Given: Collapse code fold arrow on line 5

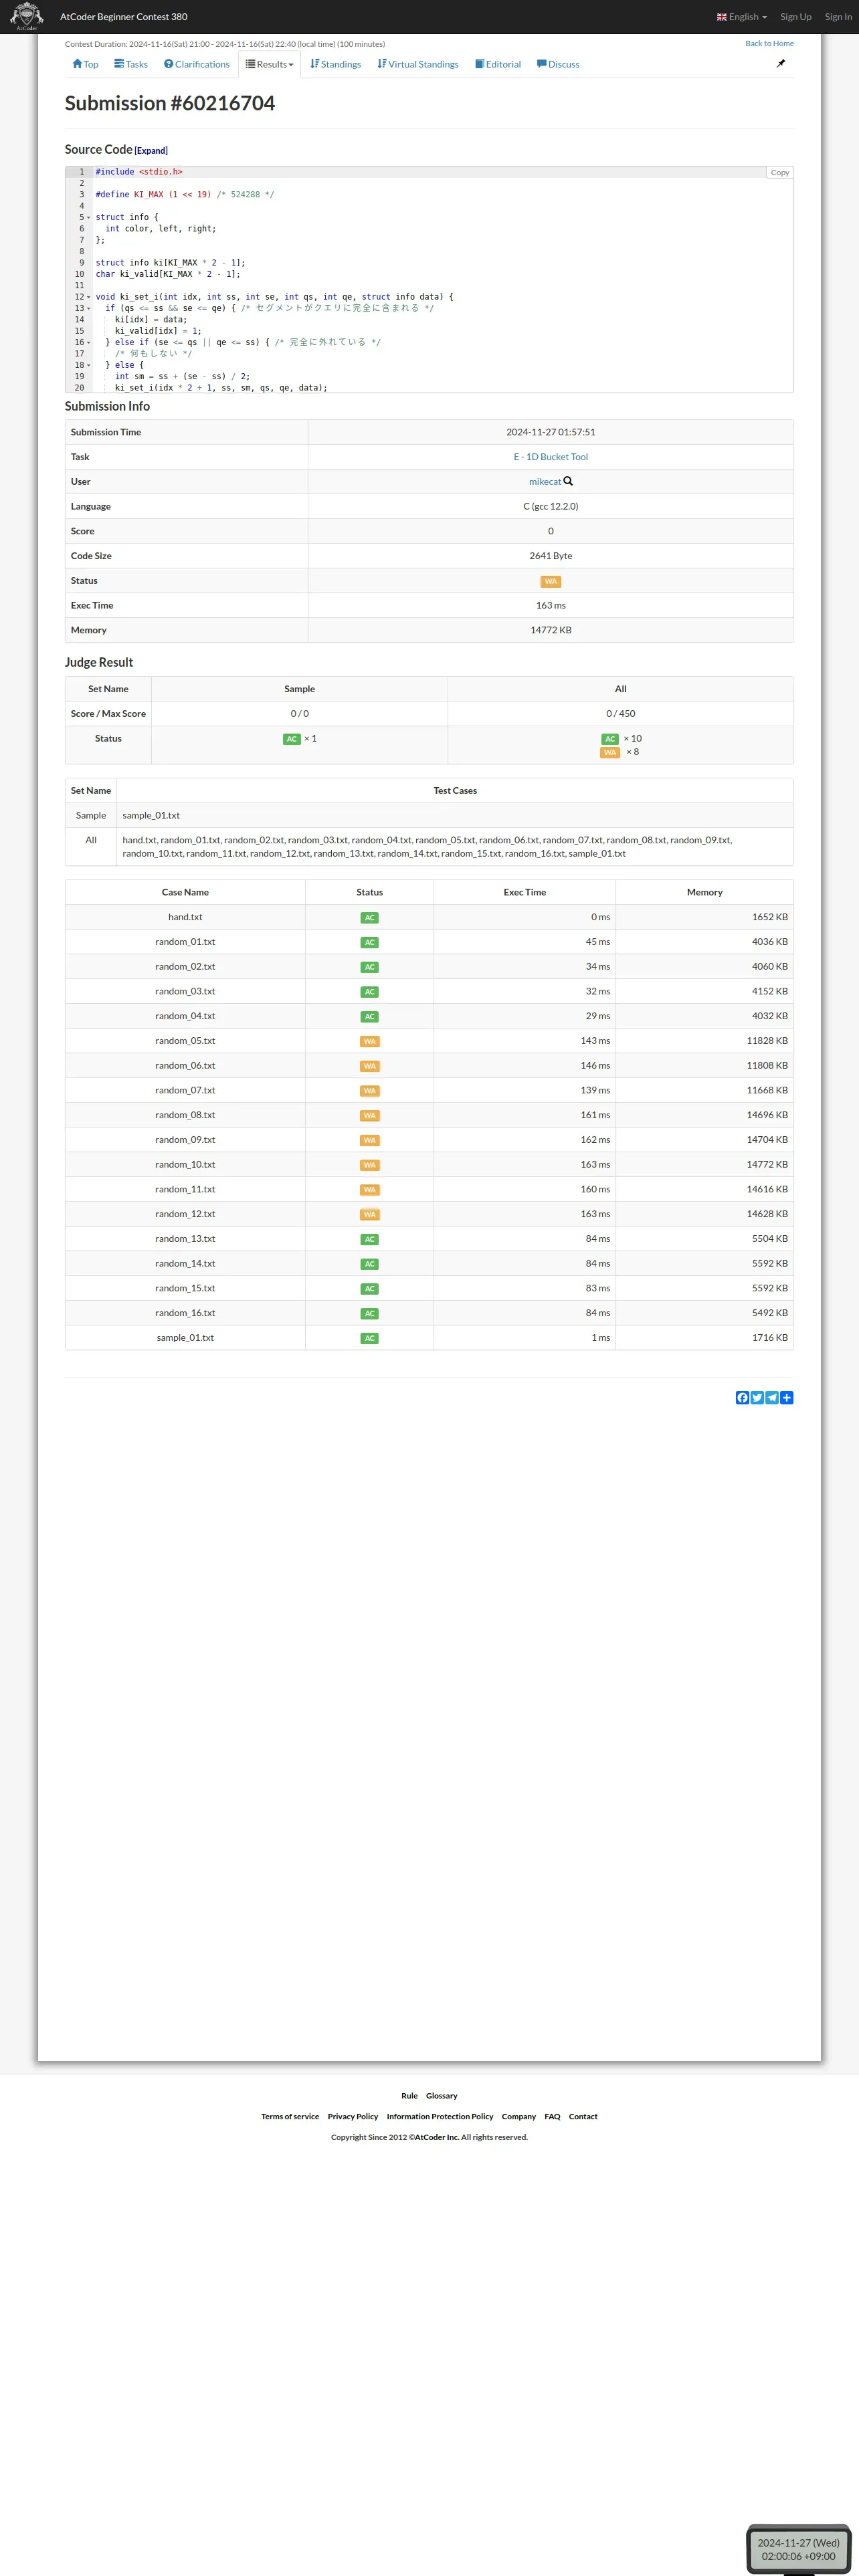Looking at the screenshot, I should click(89, 217).
